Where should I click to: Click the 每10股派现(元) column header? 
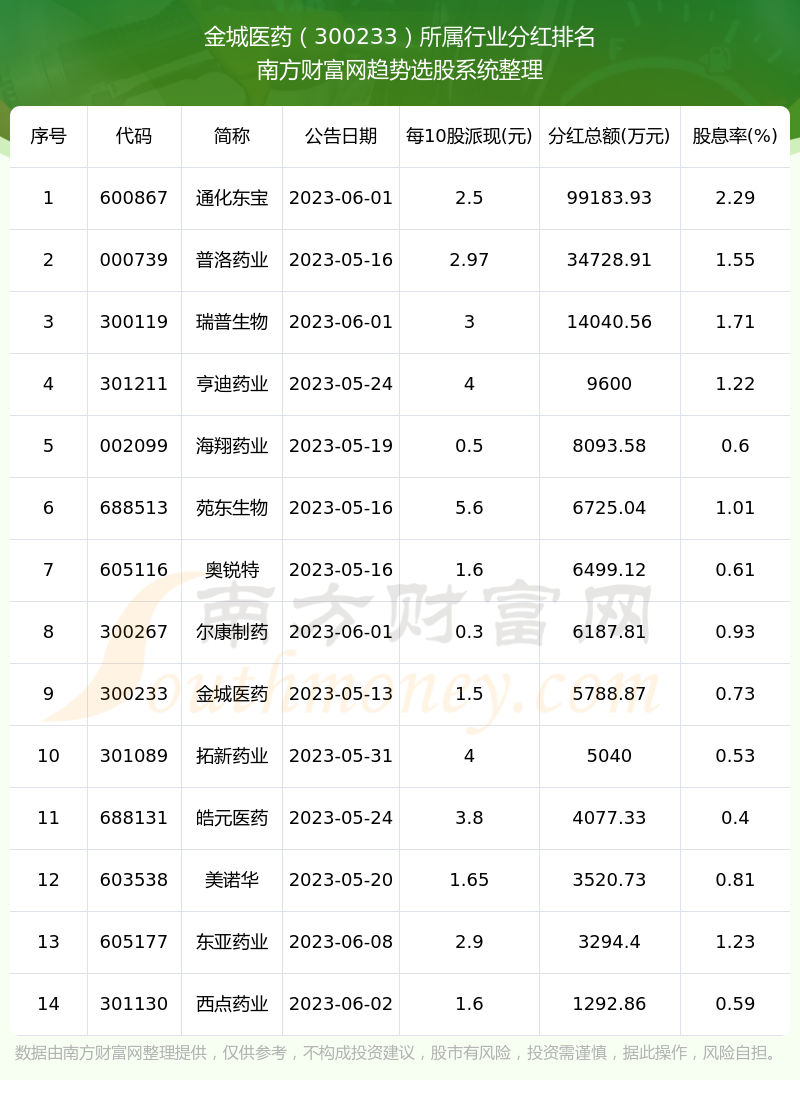point(469,136)
